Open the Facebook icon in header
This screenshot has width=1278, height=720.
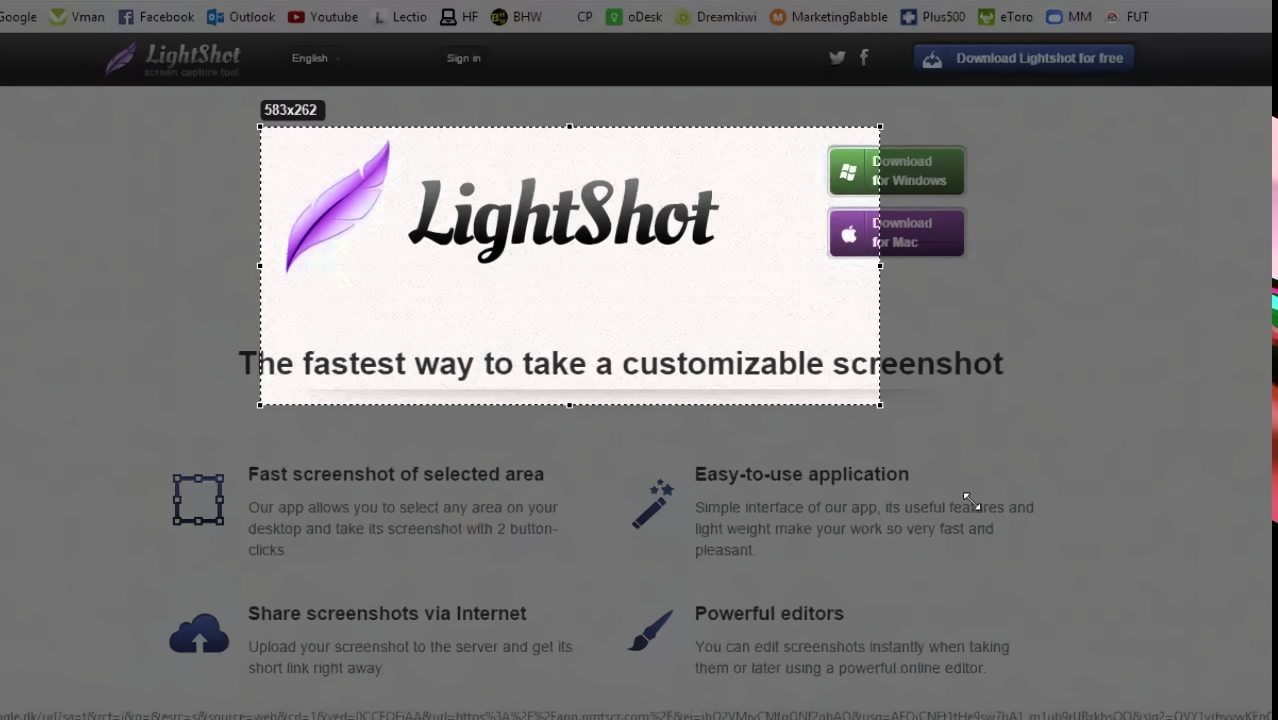(864, 58)
